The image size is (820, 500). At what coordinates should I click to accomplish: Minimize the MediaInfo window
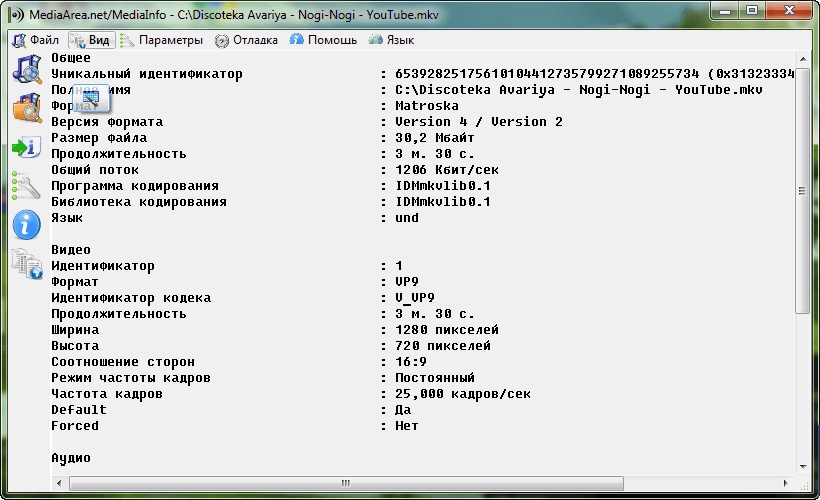point(725,10)
